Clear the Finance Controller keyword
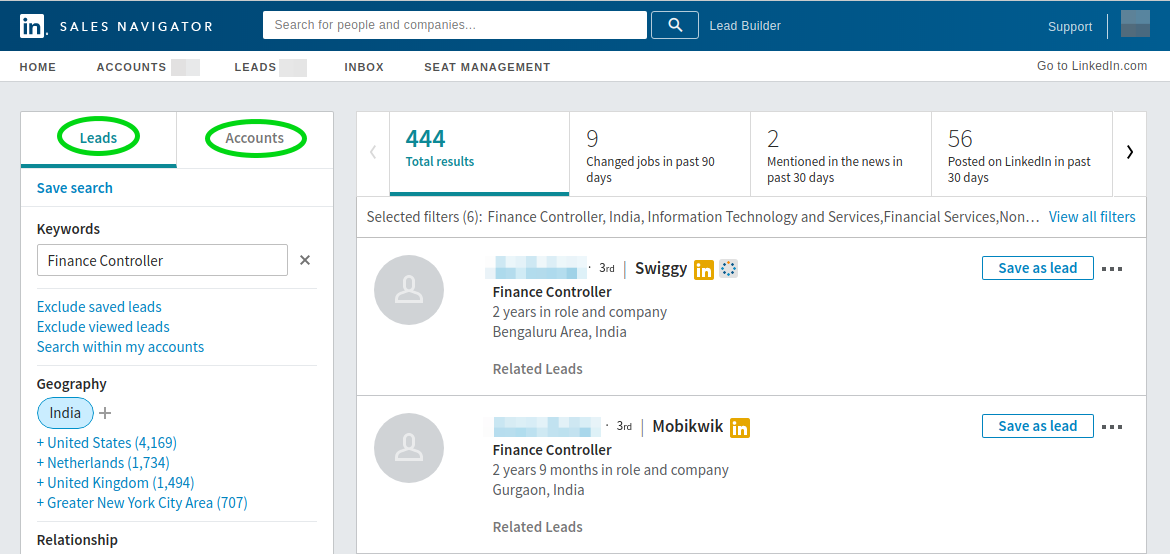Image resolution: width=1170 pixels, height=554 pixels. 305,260
